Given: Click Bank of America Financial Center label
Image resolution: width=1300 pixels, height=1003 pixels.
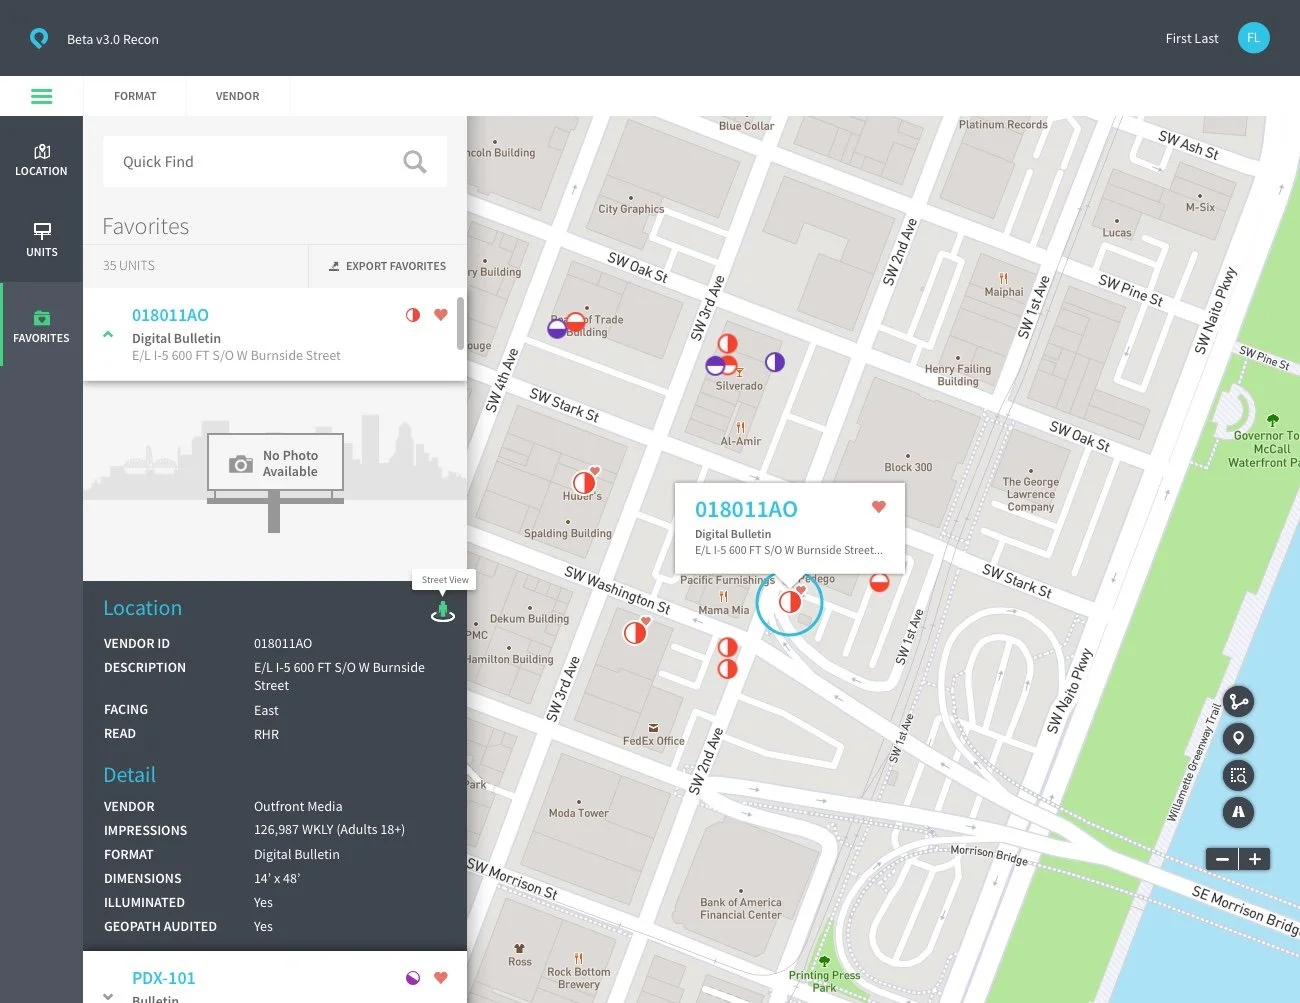Looking at the screenshot, I should click(x=741, y=908).
